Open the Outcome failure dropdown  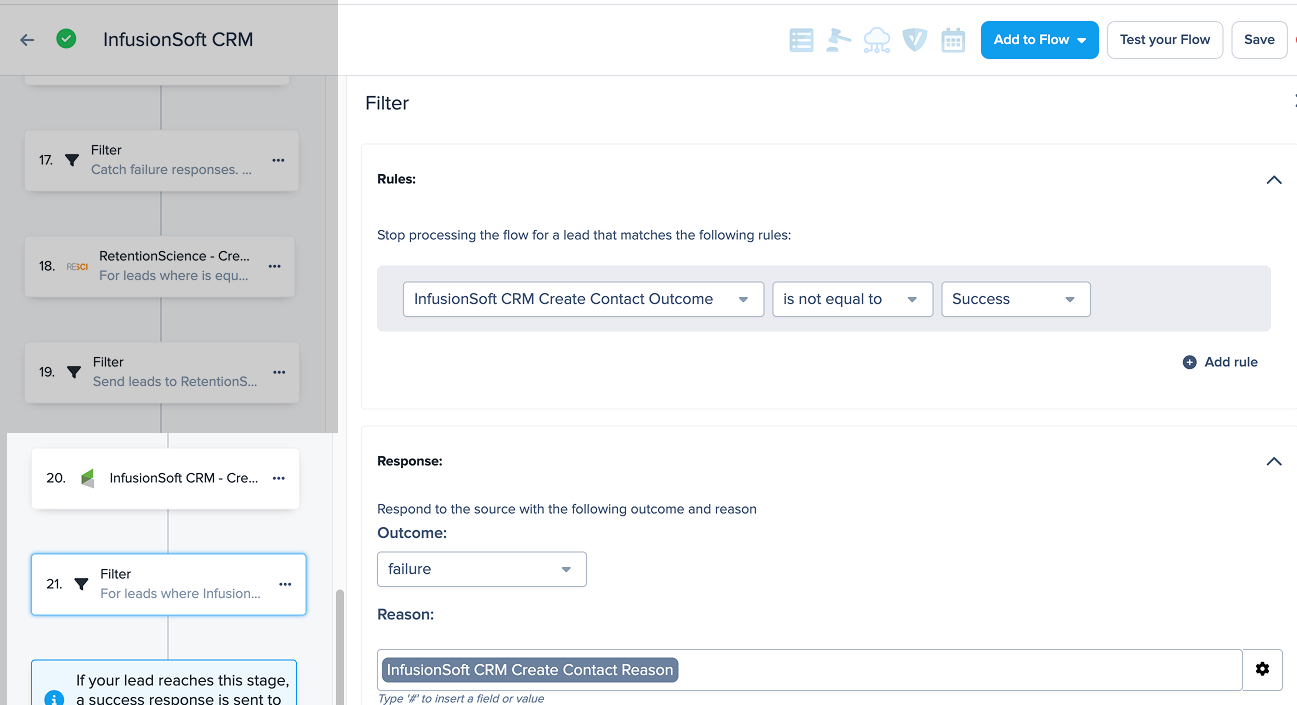(x=481, y=569)
